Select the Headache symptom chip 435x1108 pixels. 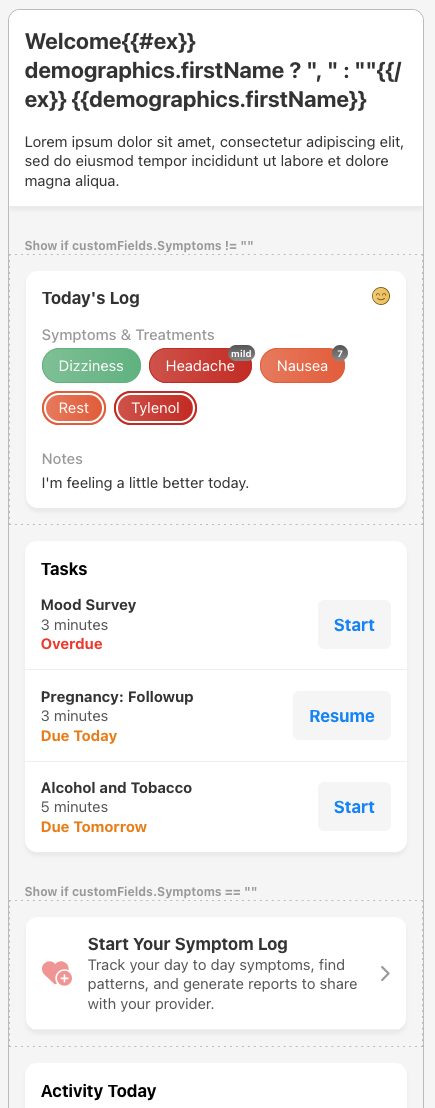(200, 366)
